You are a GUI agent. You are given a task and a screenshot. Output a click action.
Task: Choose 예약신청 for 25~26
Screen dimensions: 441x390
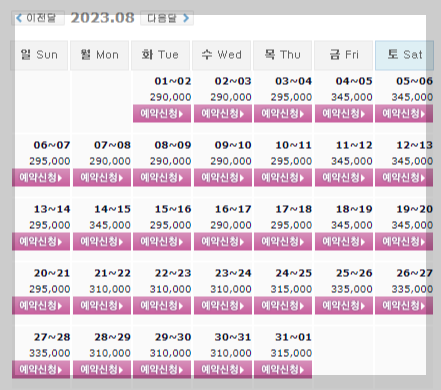coord(344,306)
